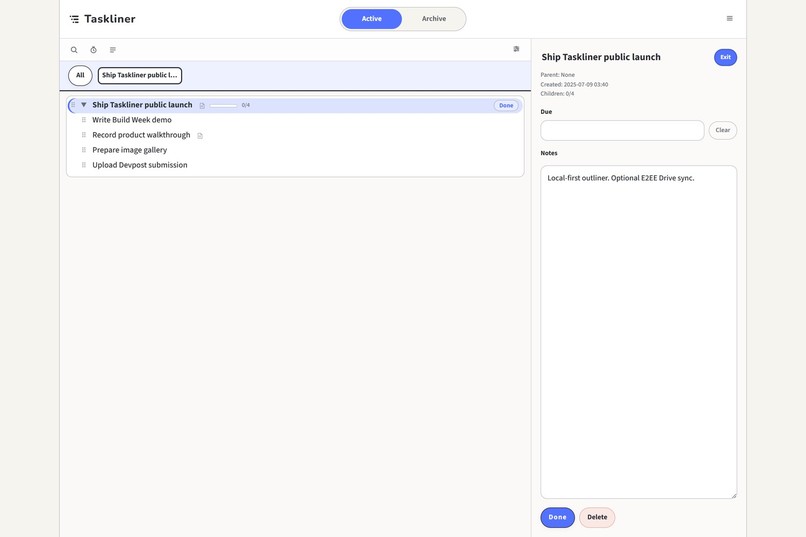Image resolution: width=806 pixels, height=537 pixels.
Task: Click drag handle of Upload Devpost submission
Action: 83,164
